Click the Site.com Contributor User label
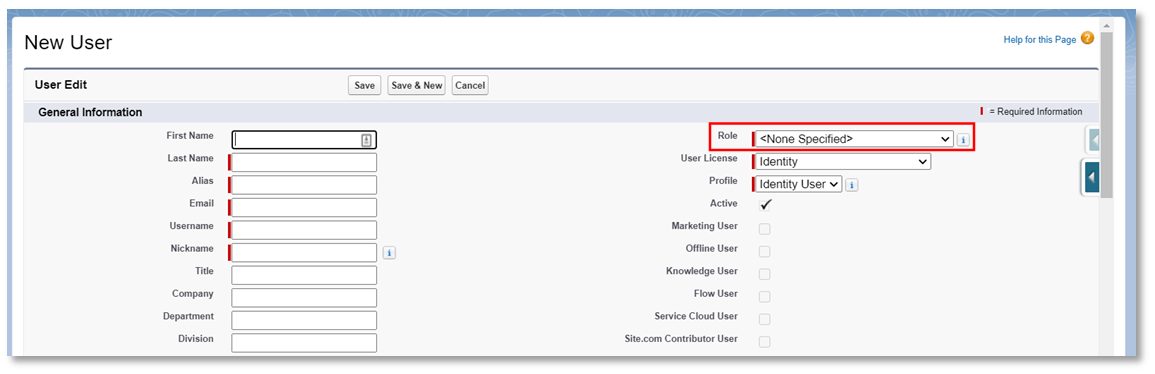 pos(681,339)
